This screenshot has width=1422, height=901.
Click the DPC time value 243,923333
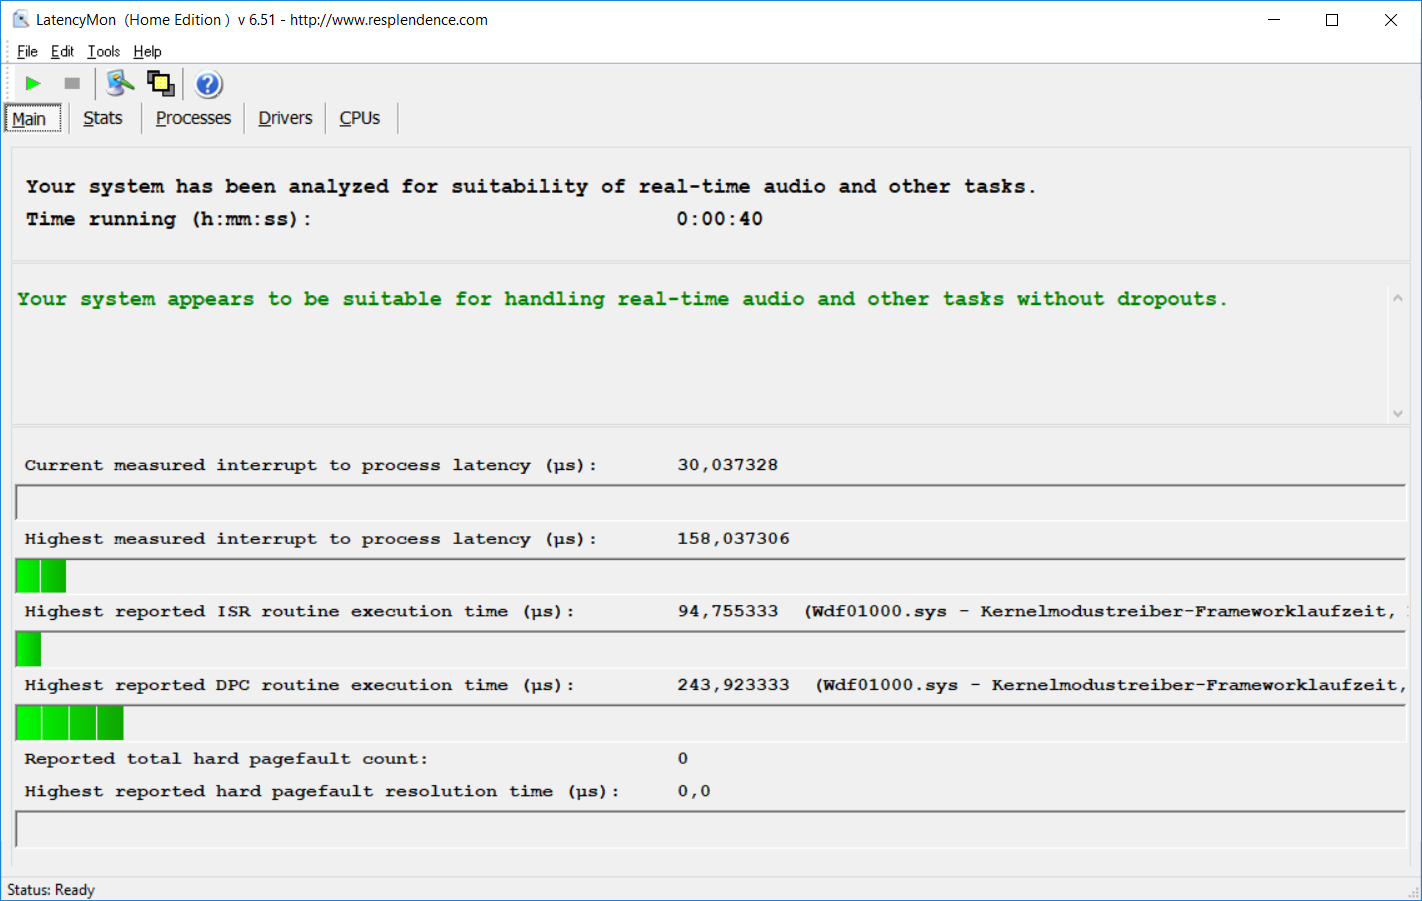pyautogui.click(x=733, y=685)
